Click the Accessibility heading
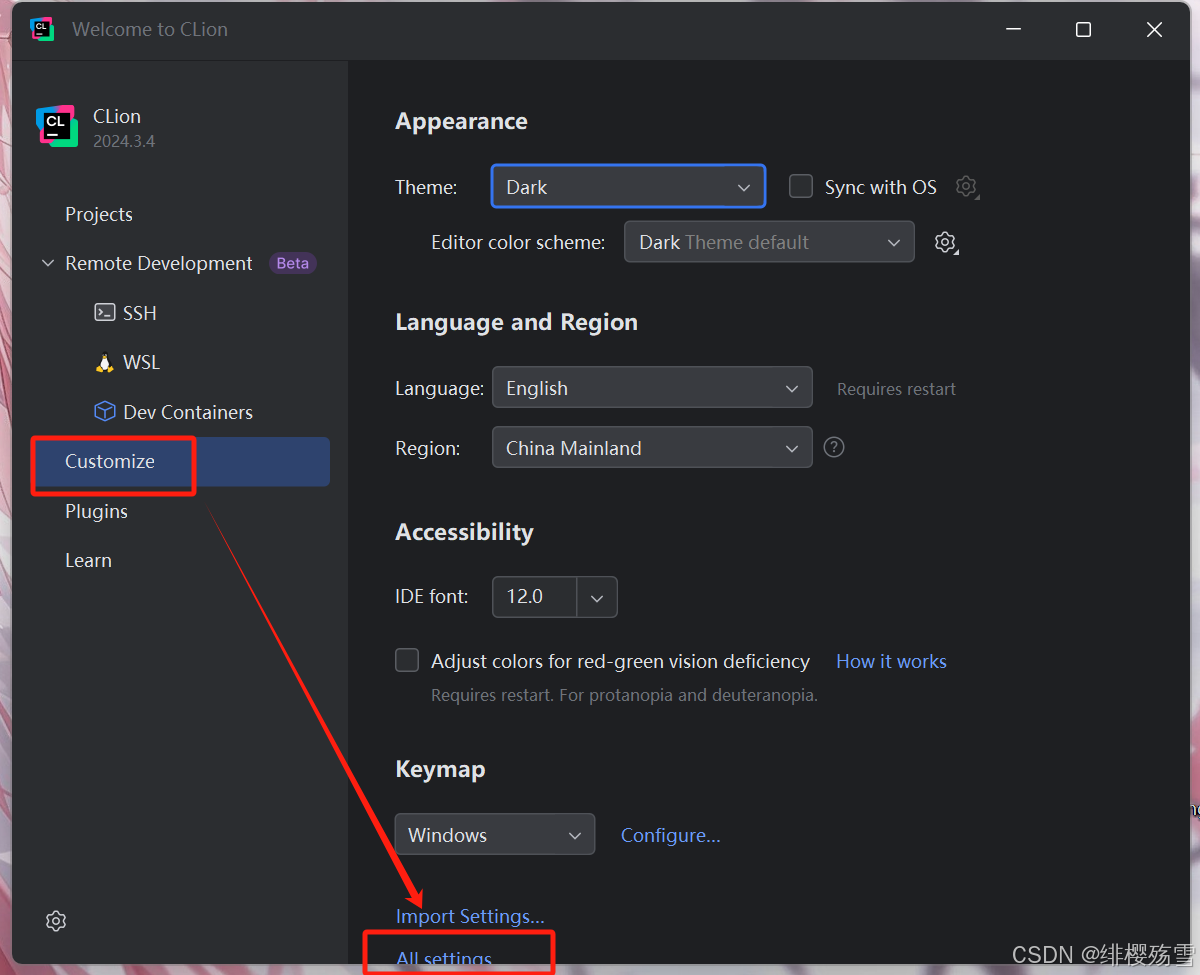This screenshot has width=1200, height=975. [x=464, y=532]
